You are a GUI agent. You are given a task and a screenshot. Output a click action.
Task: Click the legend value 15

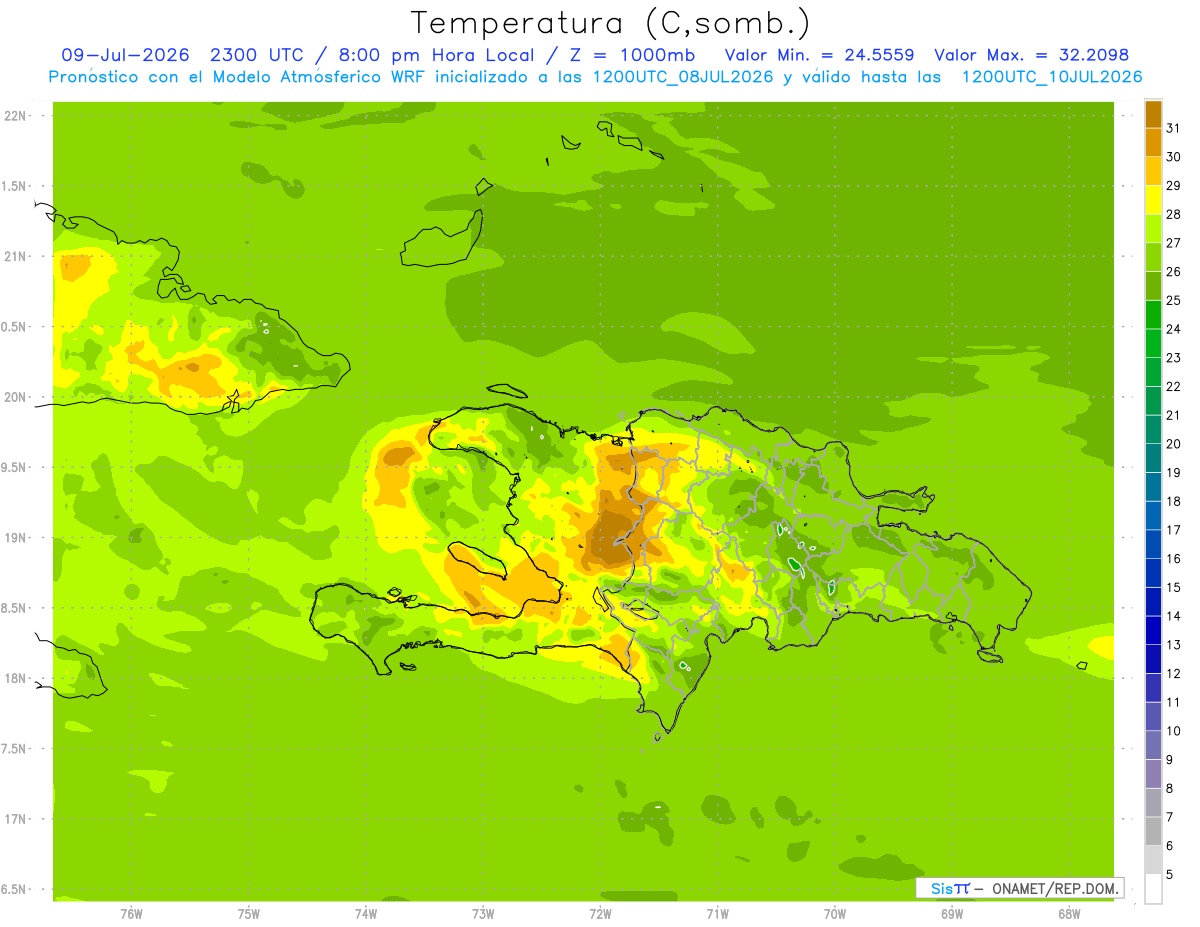point(1174,587)
